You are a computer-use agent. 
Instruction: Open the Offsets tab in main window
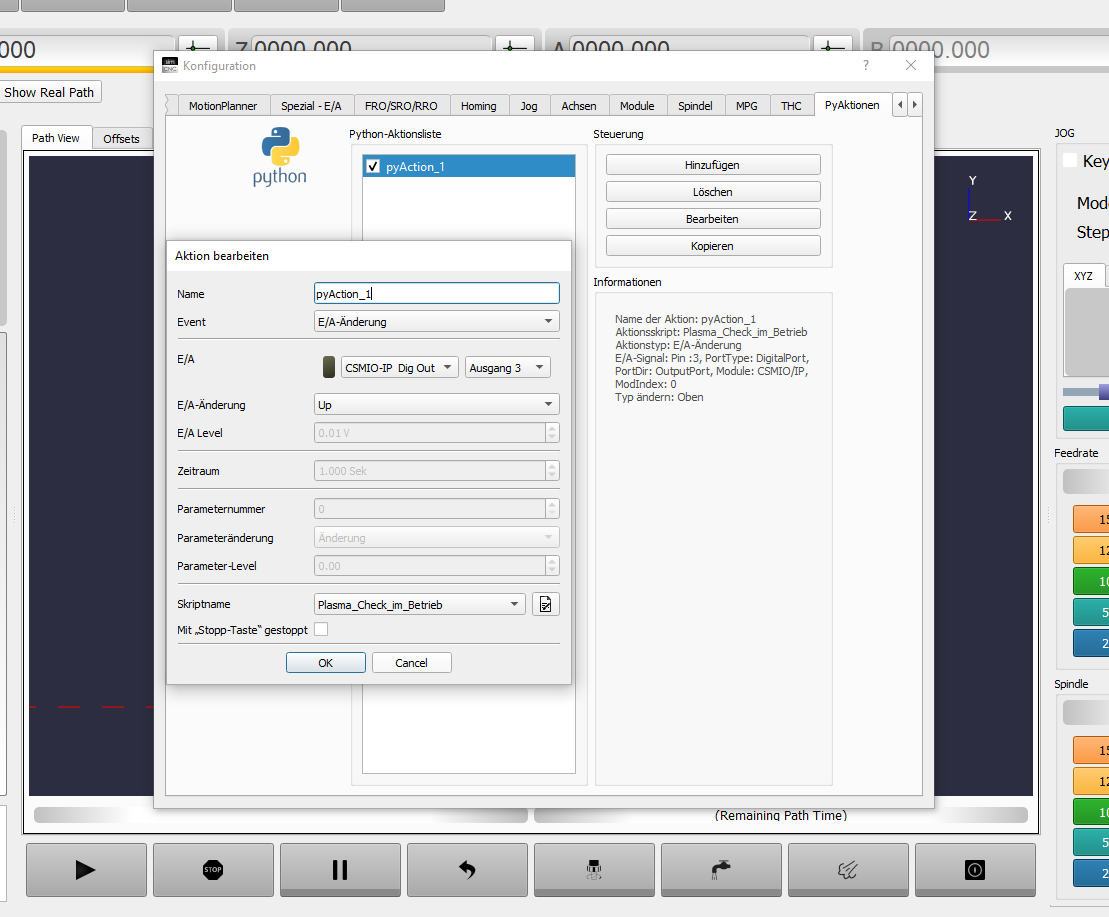[x=122, y=139]
